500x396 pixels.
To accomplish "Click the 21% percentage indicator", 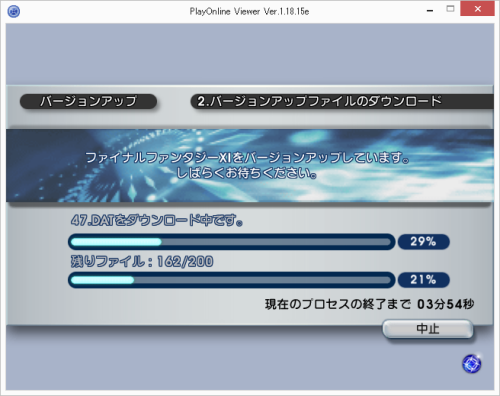I will (x=423, y=280).
